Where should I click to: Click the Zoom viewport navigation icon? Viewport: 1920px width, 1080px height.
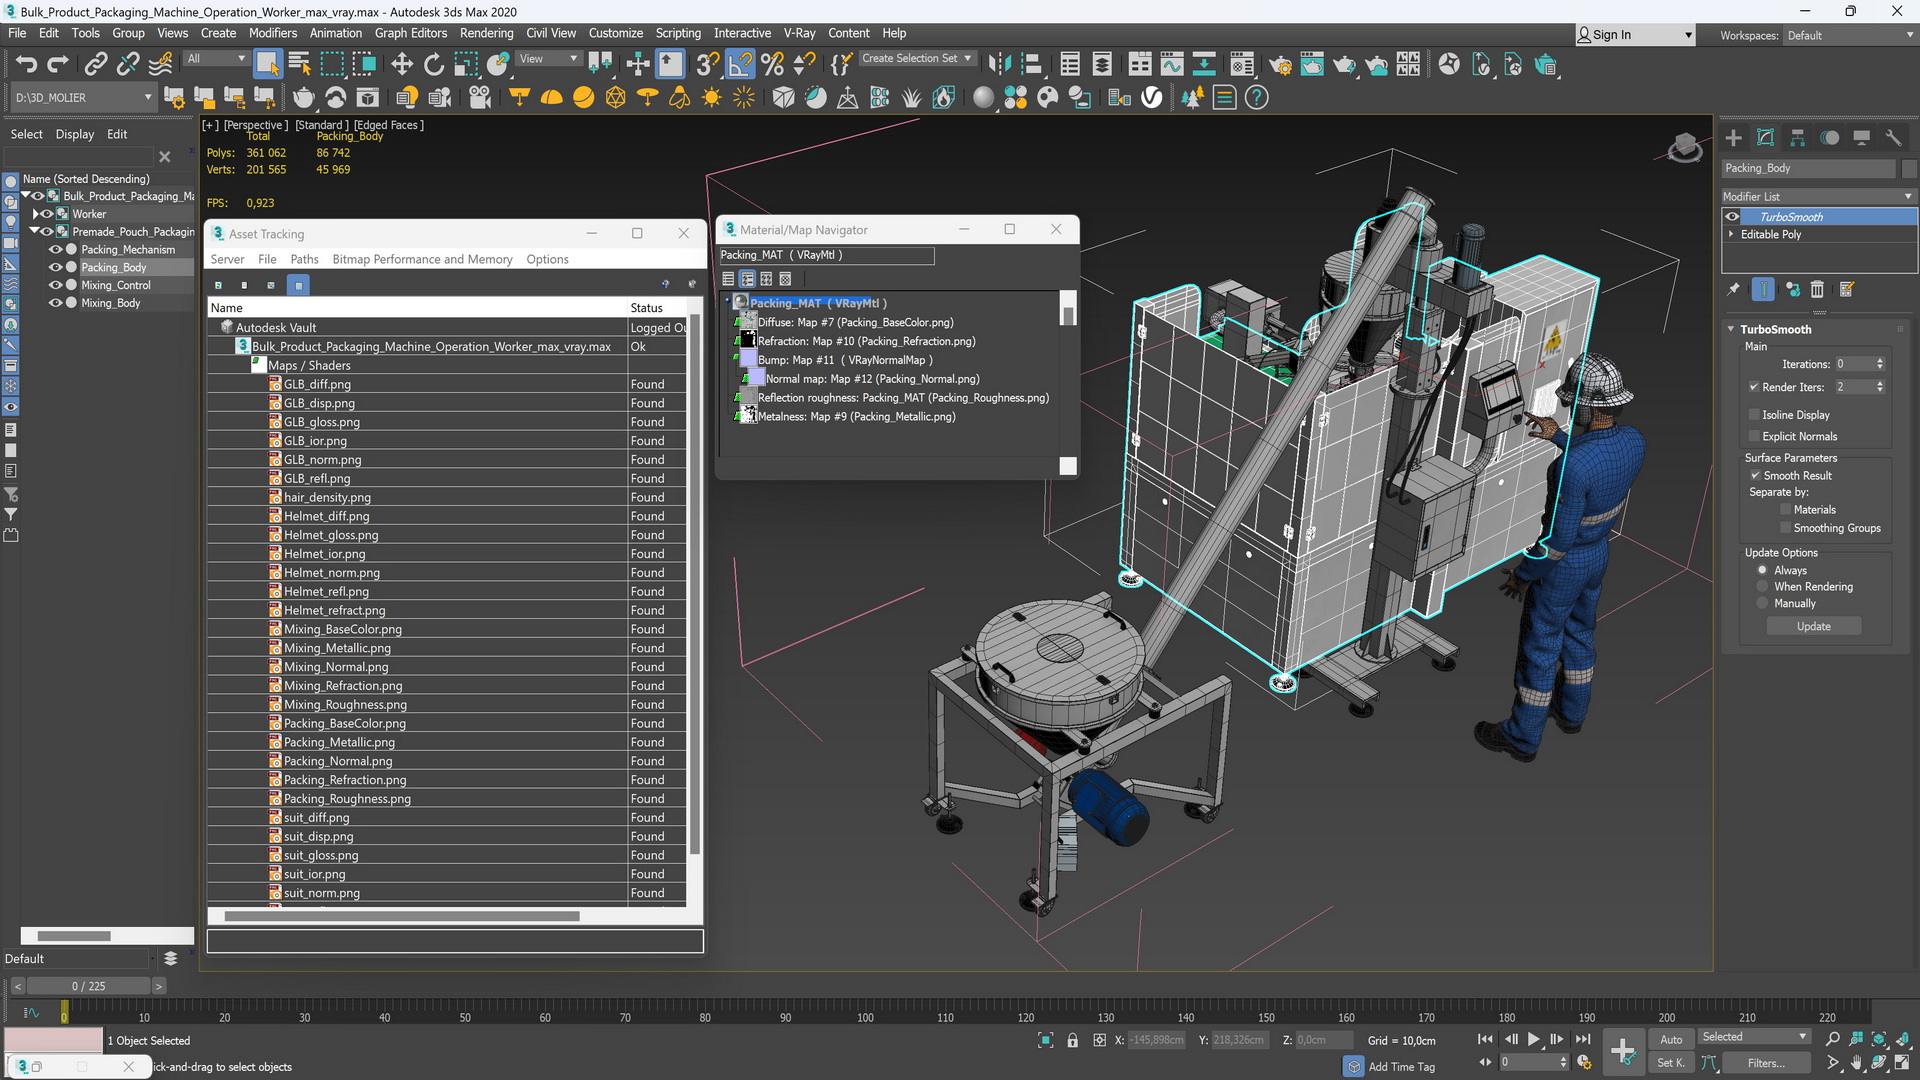pos(1832,1040)
